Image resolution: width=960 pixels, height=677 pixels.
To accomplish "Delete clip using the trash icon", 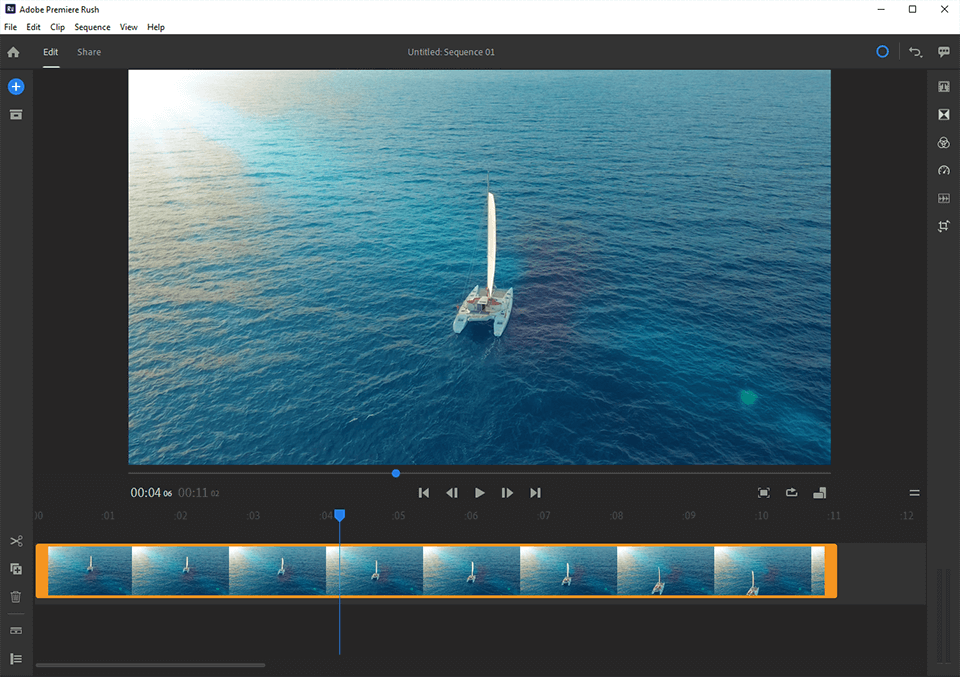I will pos(16,597).
